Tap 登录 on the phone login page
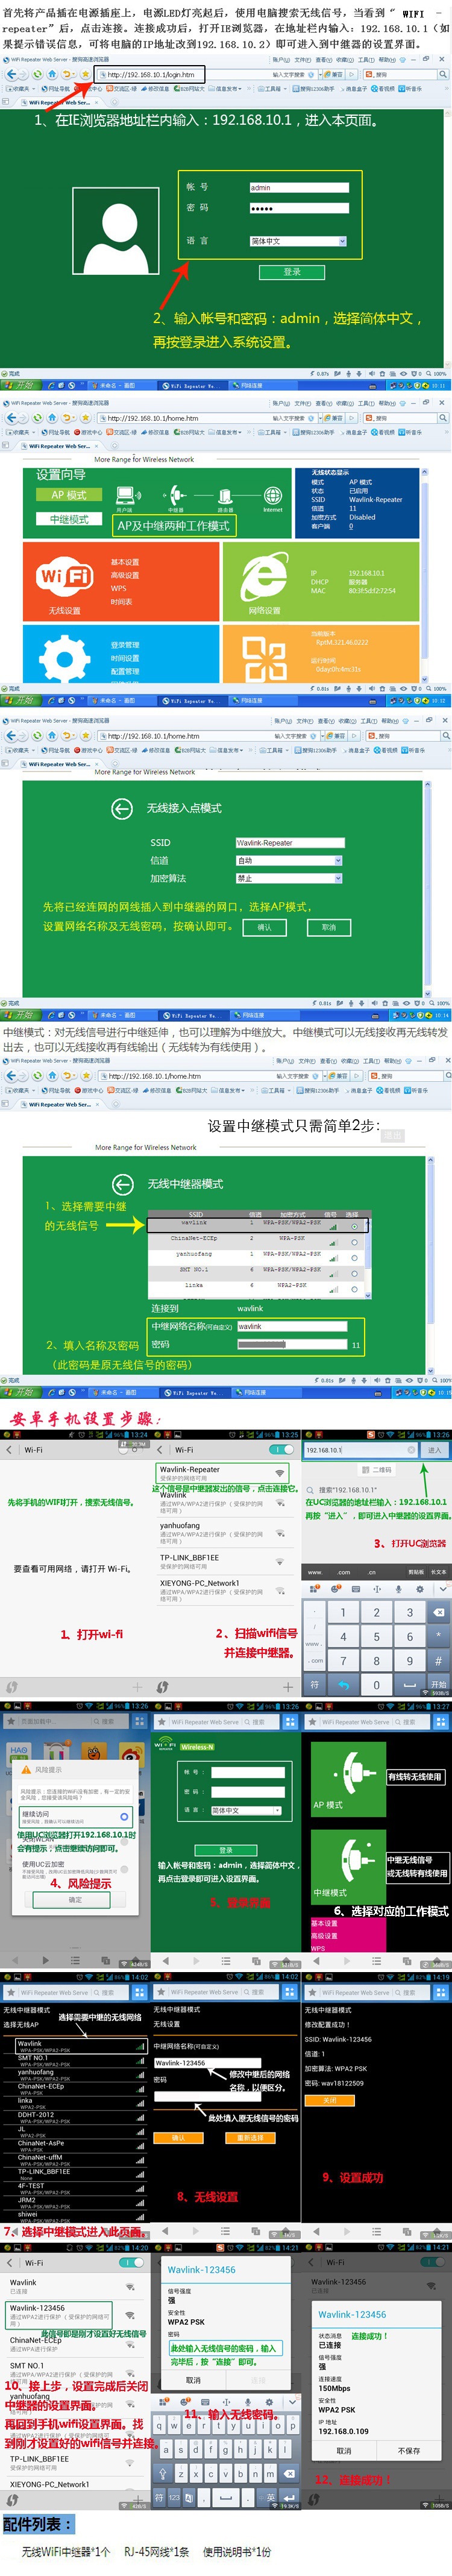 point(226,1850)
